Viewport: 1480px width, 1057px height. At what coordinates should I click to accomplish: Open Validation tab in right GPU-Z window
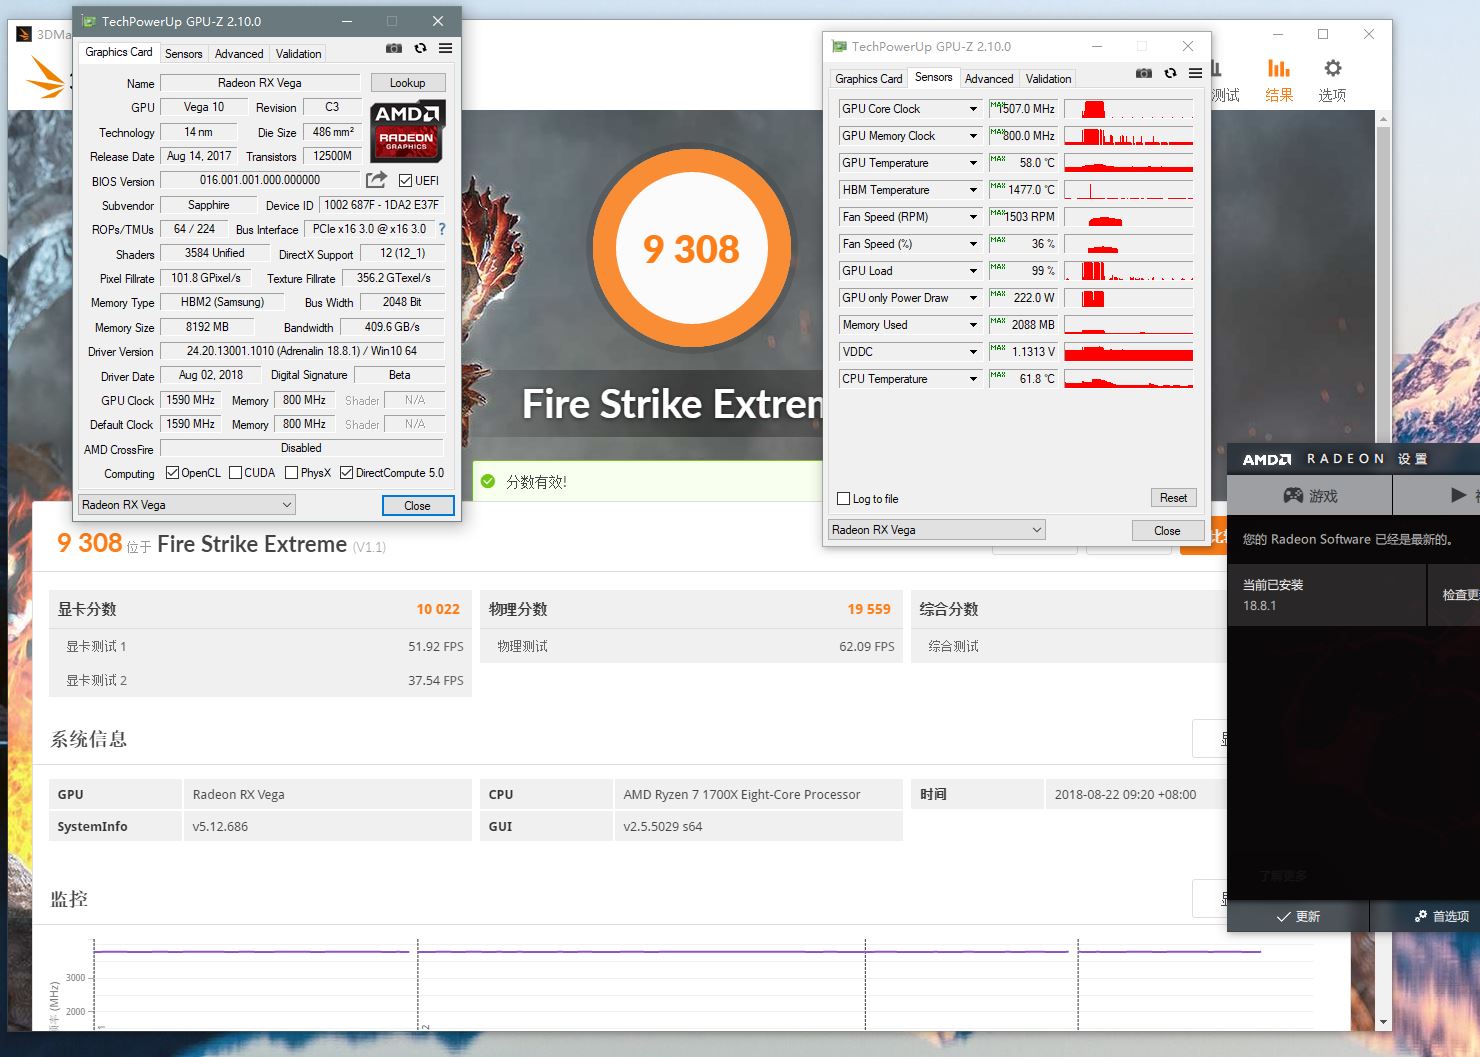pyautogui.click(x=1048, y=79)
